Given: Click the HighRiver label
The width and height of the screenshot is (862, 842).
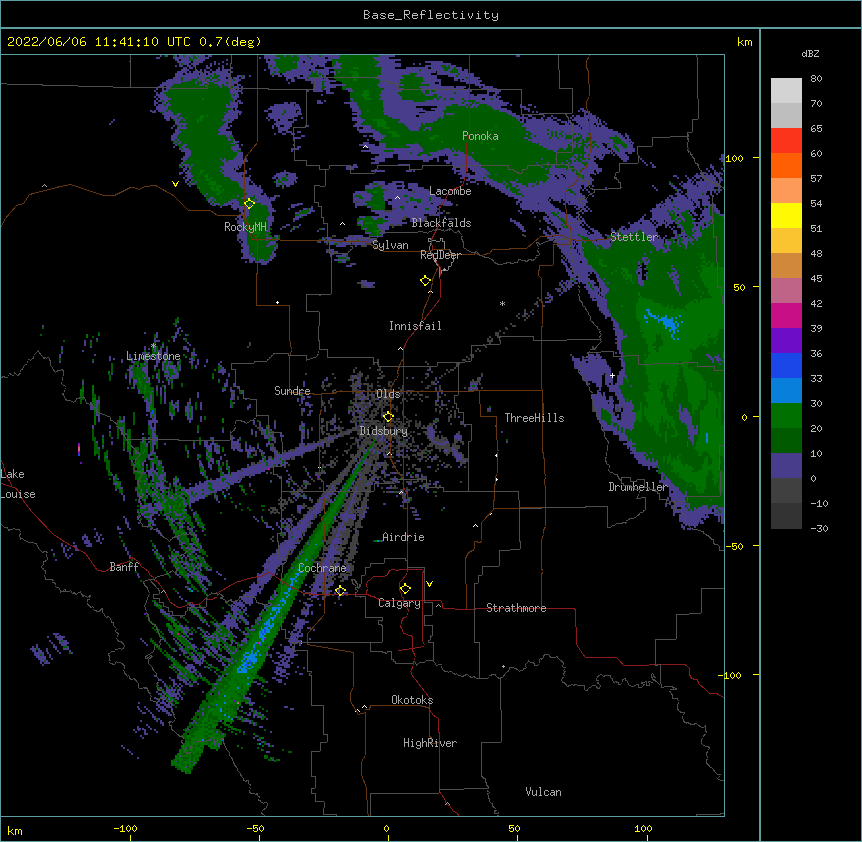Looking at the screenshot, I should click(430, 743).
